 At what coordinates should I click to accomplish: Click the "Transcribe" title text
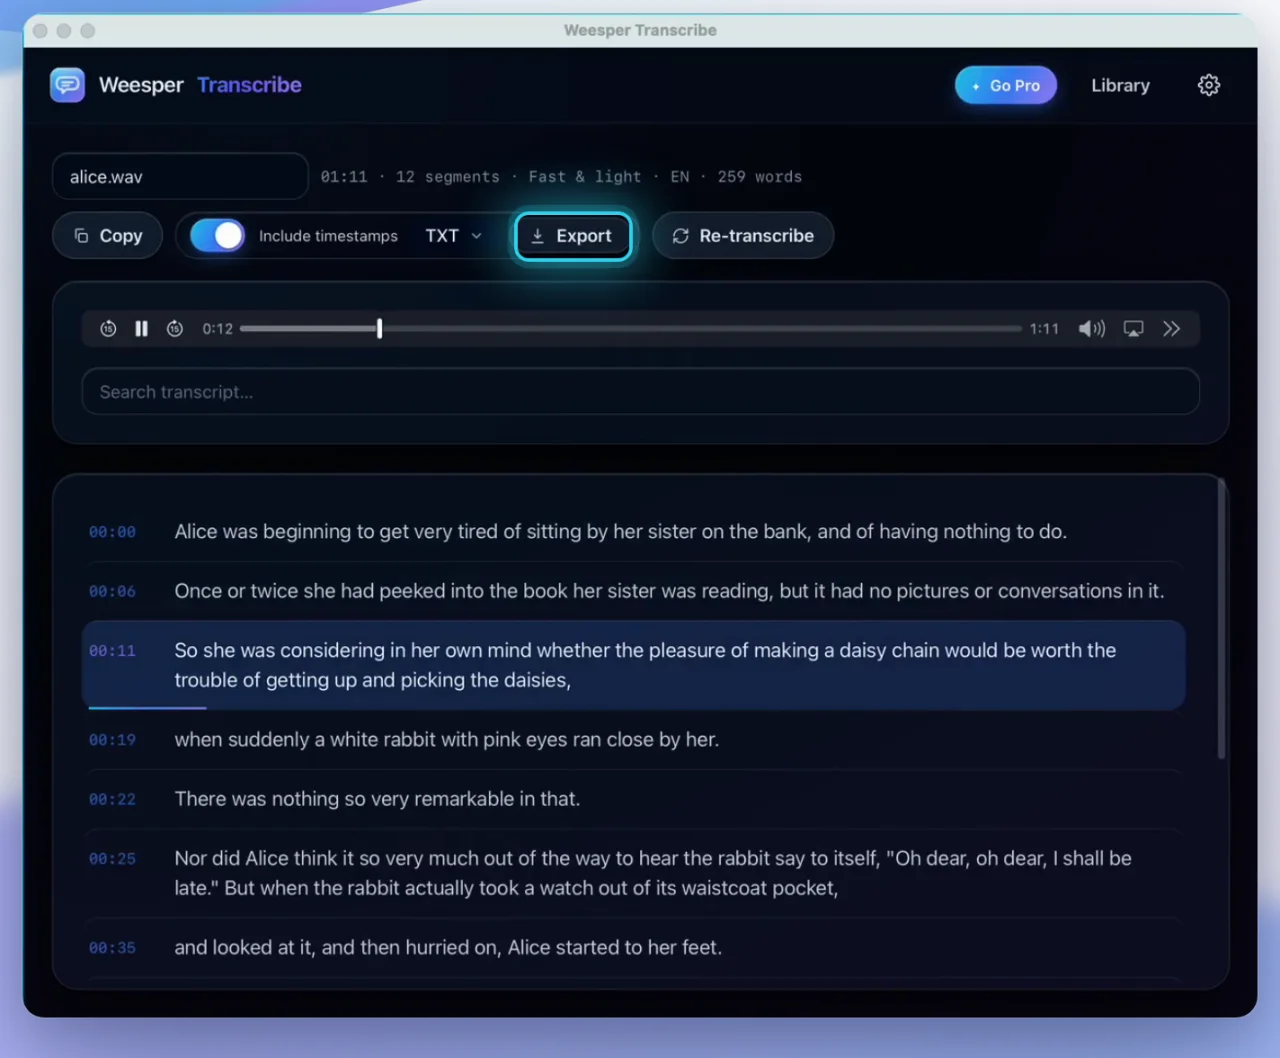[249, 85]
